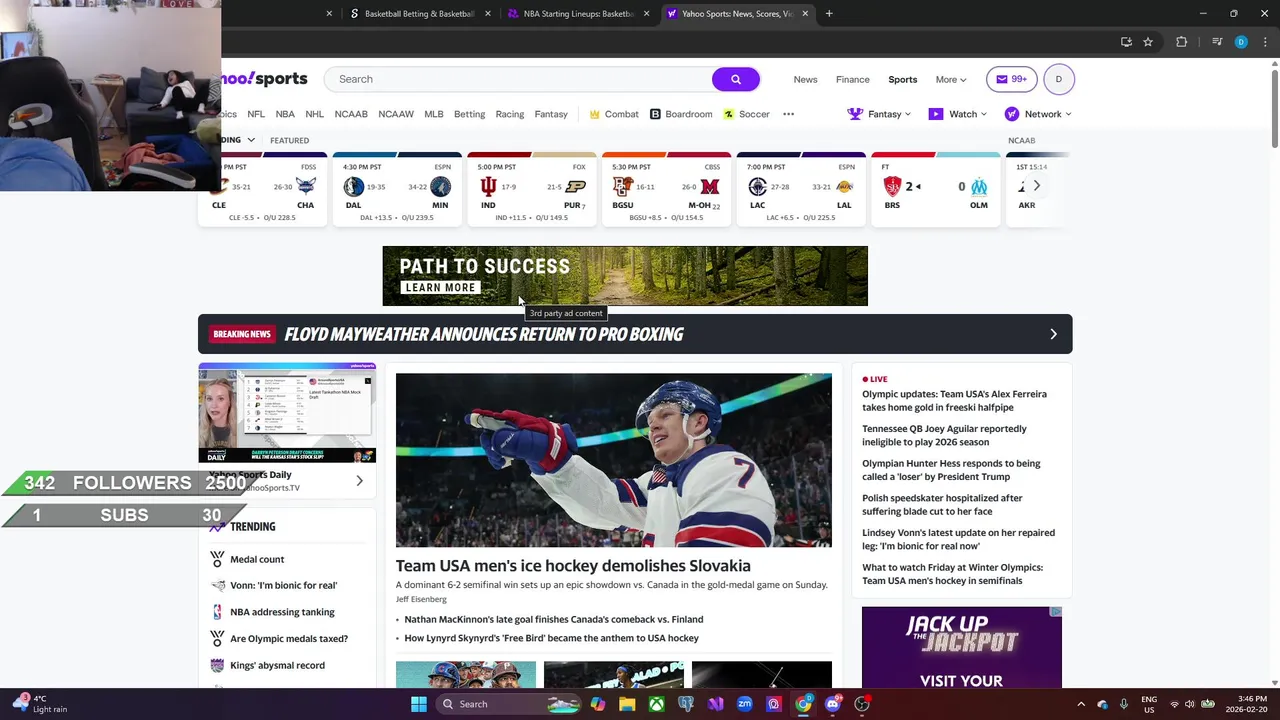Open the Xbox app on the taskbar
This screenshot has width=1280, height=720.
[656, 704]
